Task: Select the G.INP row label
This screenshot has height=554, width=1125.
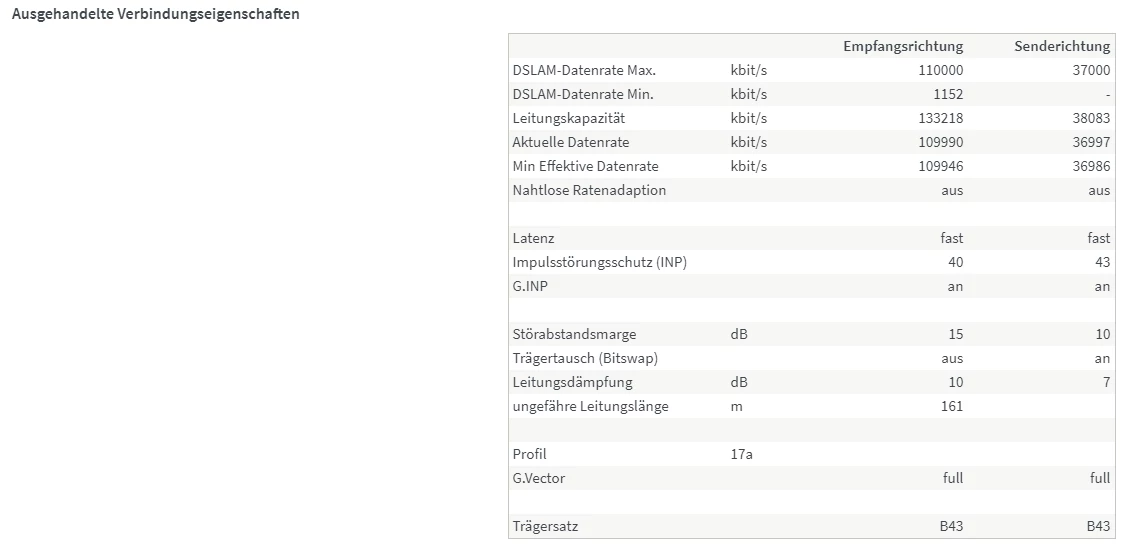Action: coord(530,286)
